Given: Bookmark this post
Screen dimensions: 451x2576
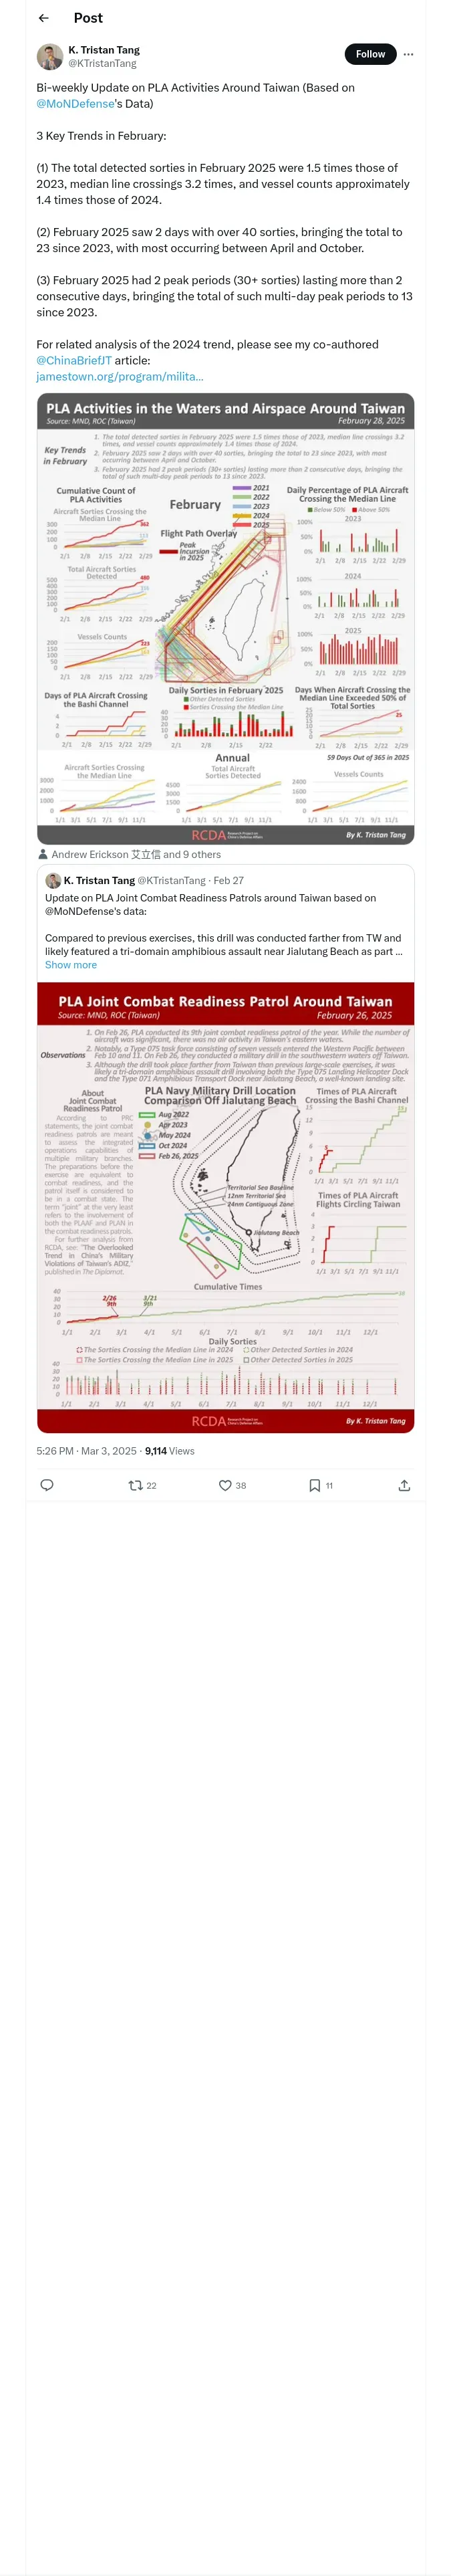Looking at the screenshot, I should [315, 1485].
